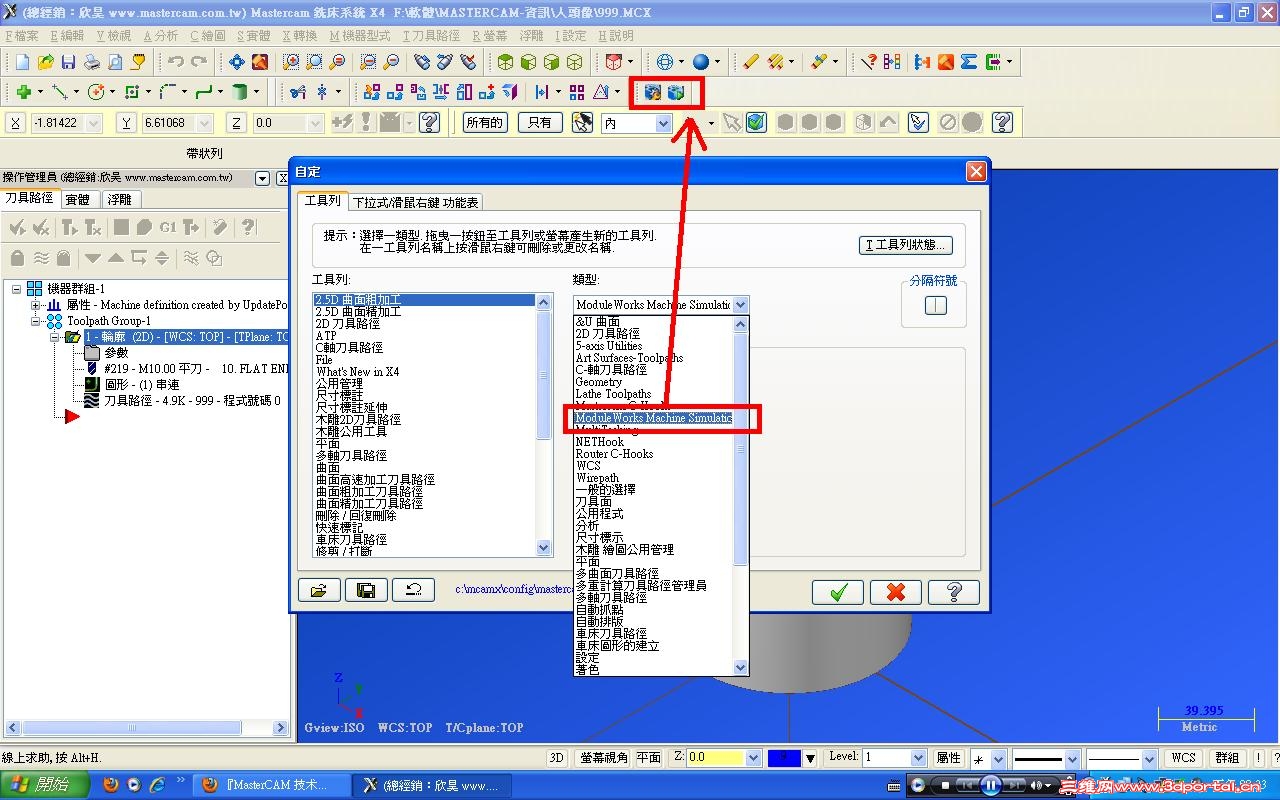Open the Z depth dropdown in status bar

coord(752,758)
